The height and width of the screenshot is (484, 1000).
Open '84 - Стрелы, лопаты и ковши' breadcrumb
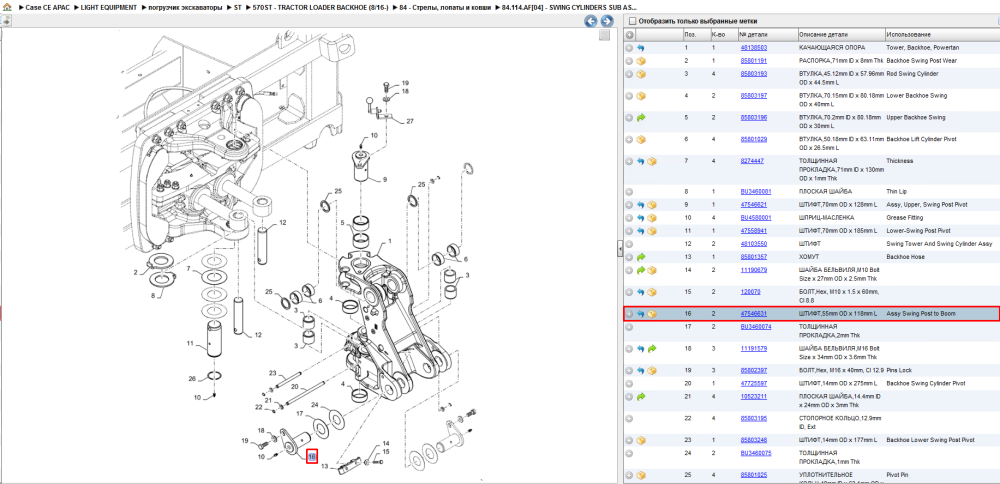pos(446,7)
